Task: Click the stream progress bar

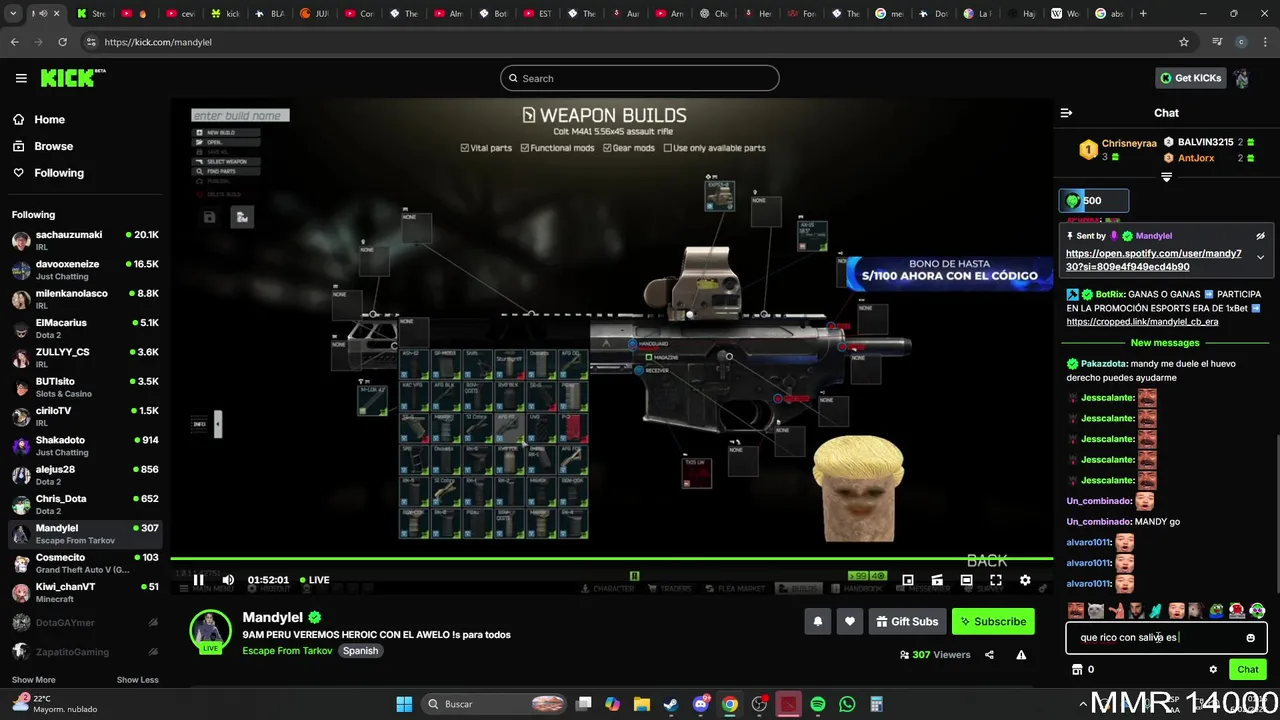Action: (611, 559)
